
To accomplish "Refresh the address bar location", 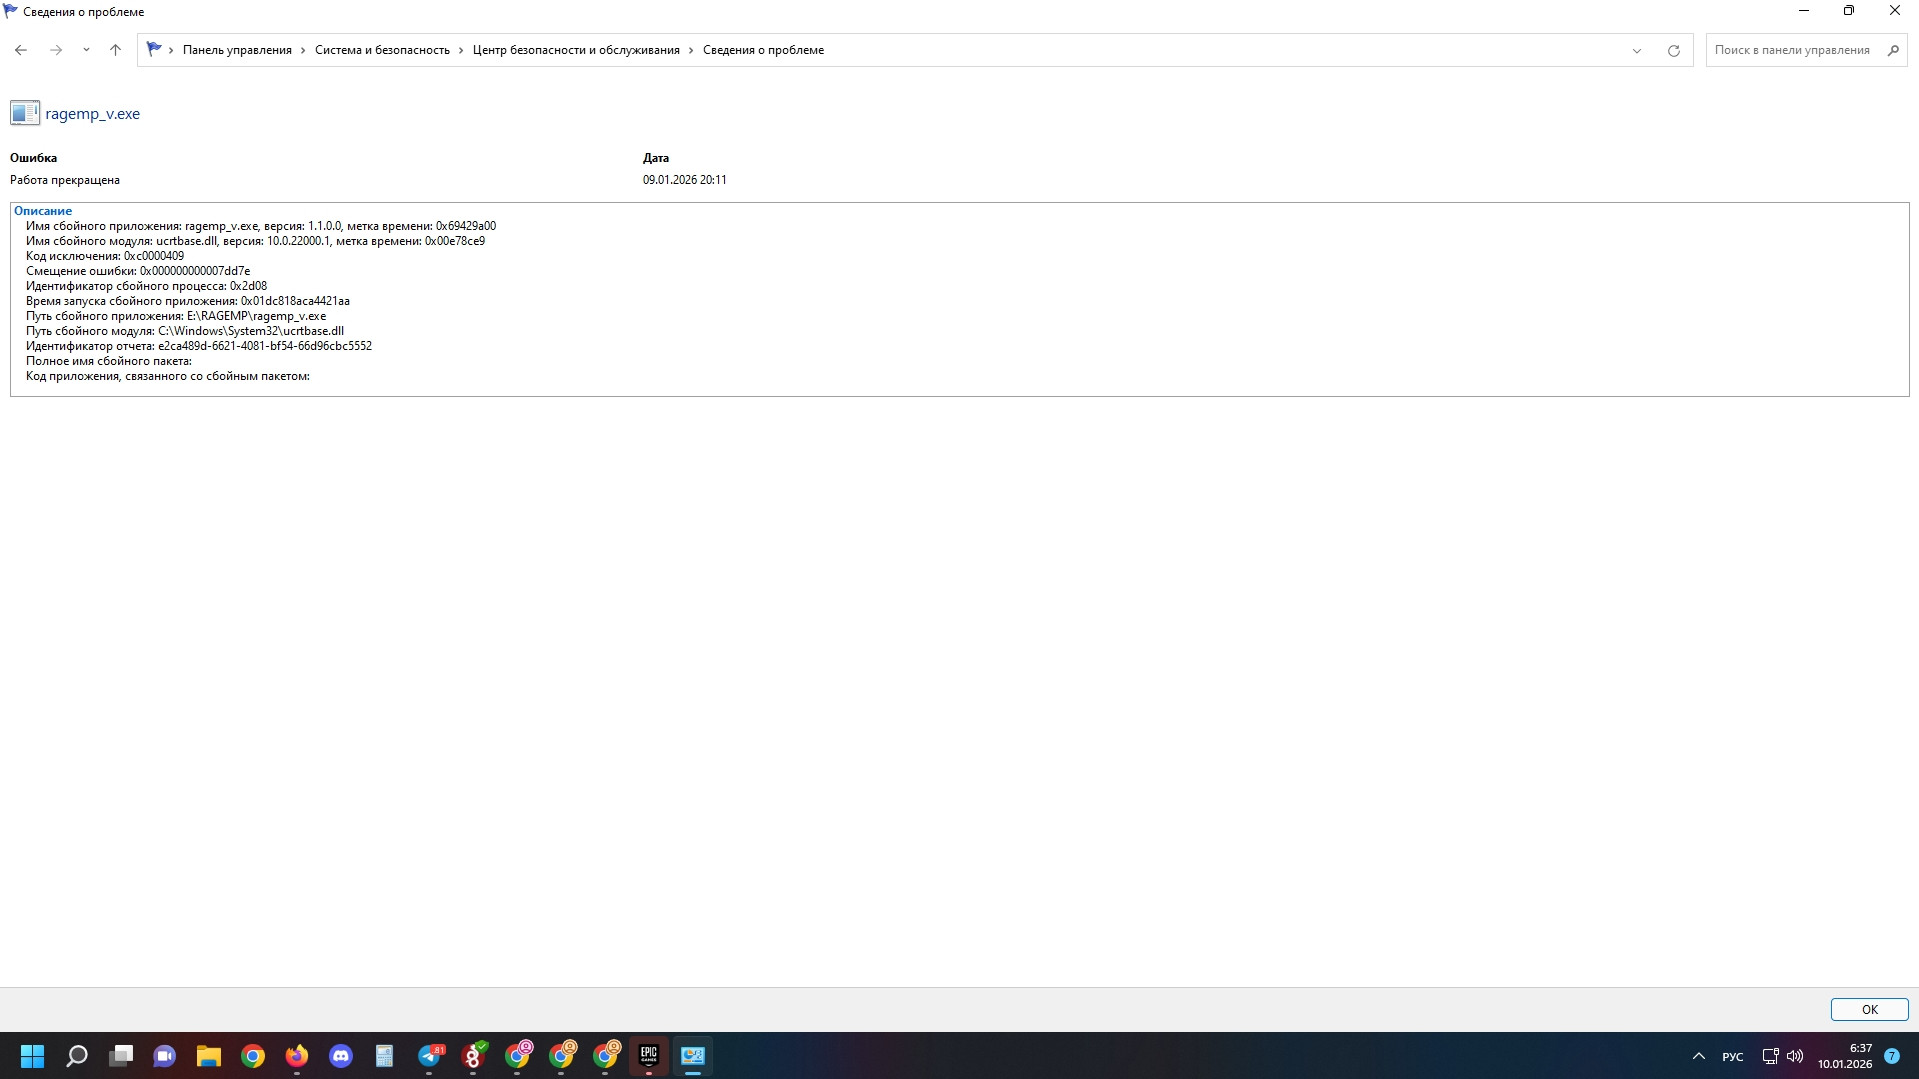I will [x=1673, y=50].
